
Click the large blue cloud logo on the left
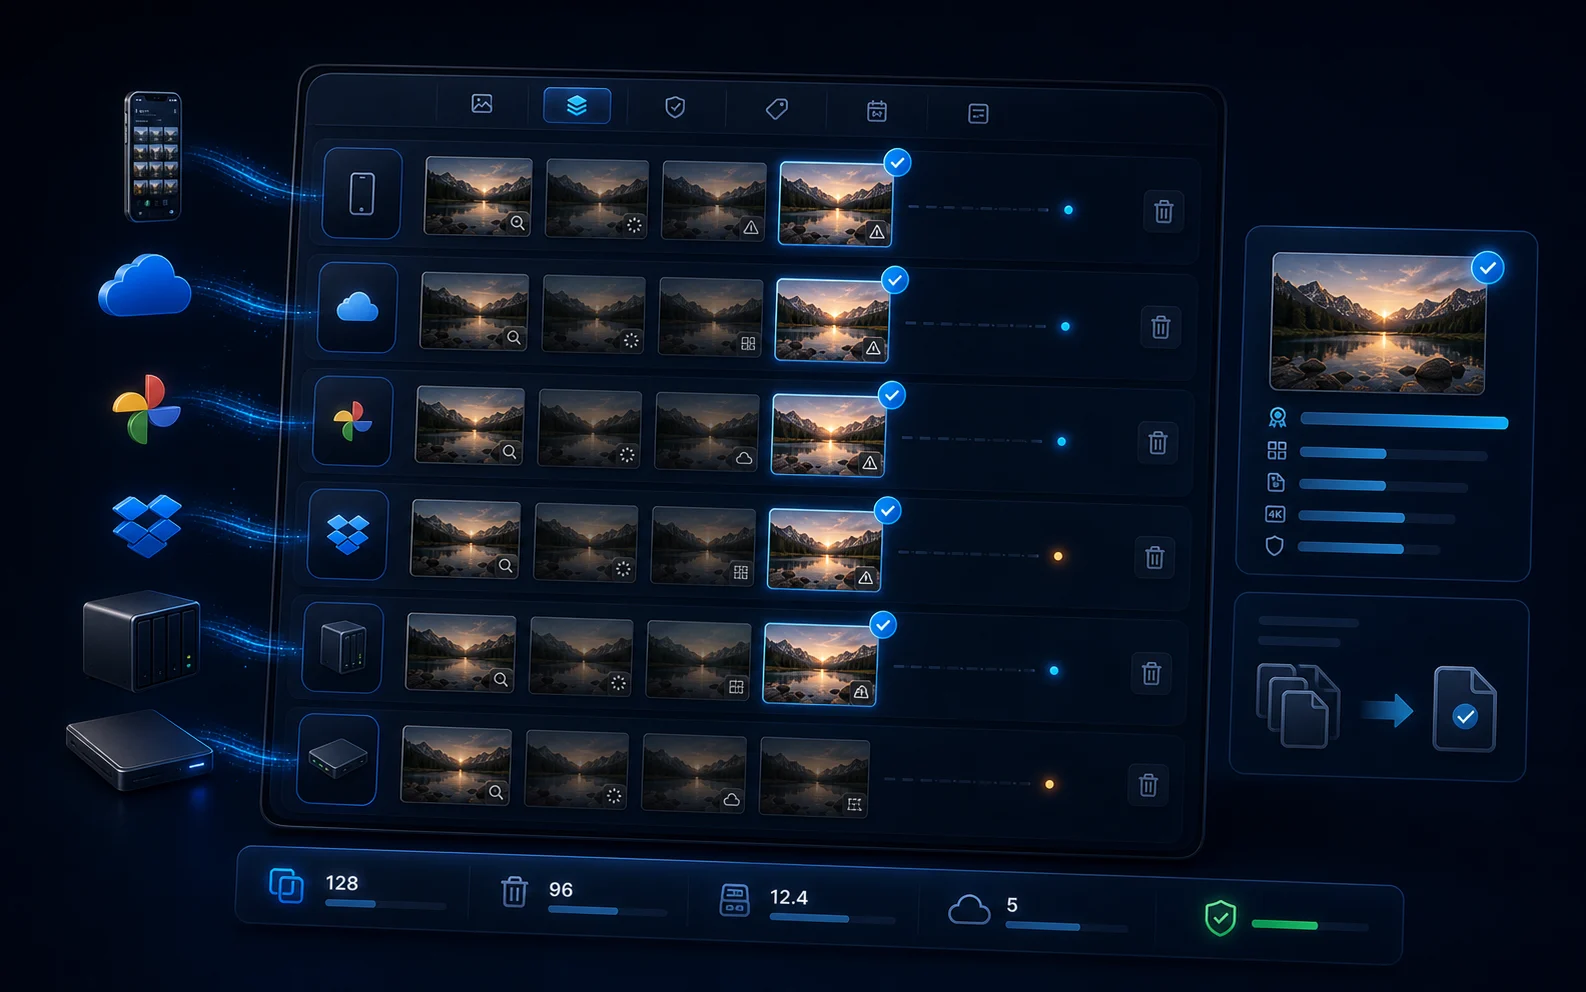coord(145,286)
